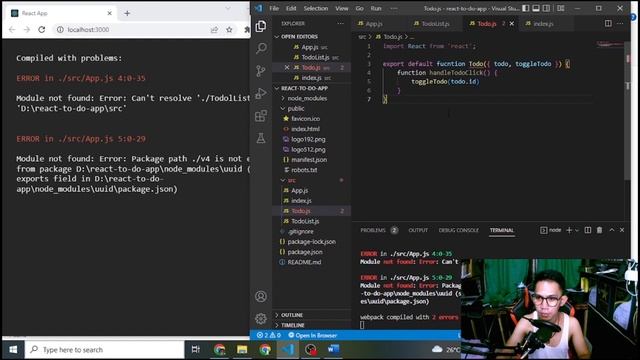Image resolution: width=640 pixels, height=360 pixels.
Task: Close the bottom terminal panel
Action: [x=622, y=230]
